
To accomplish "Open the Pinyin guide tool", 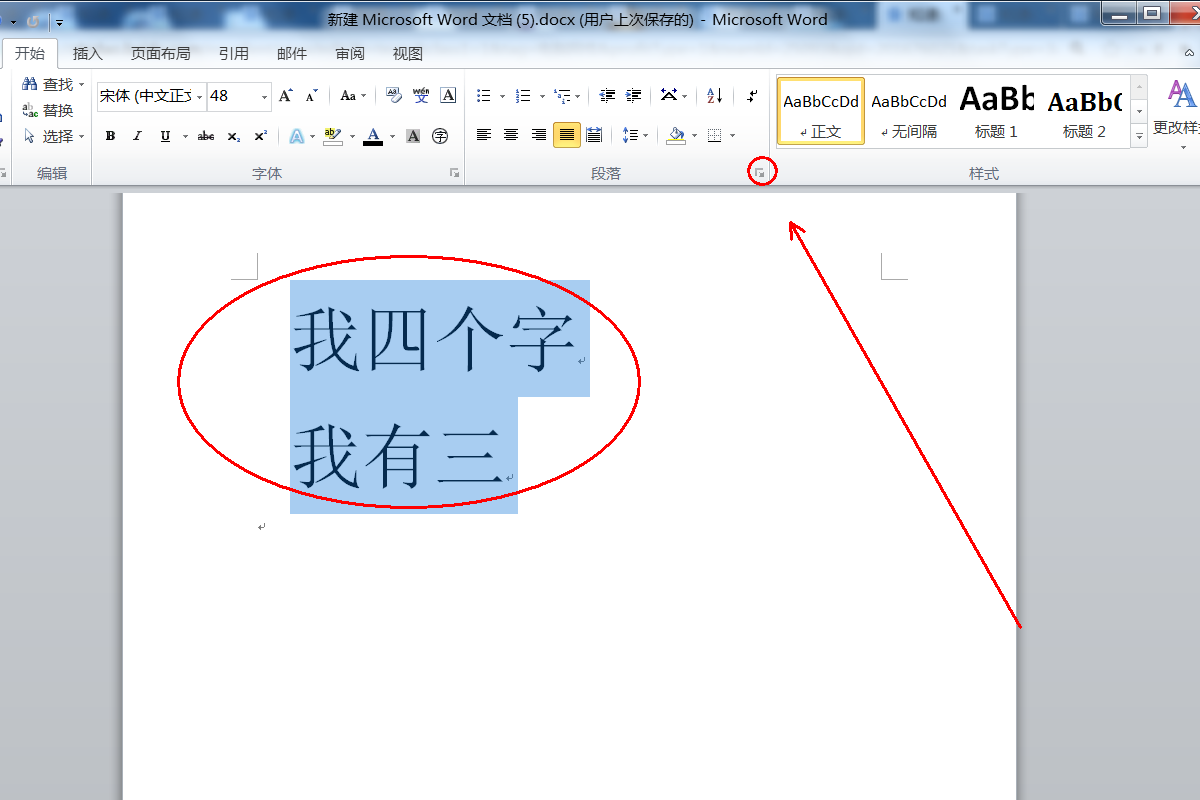I will click(420, 95).
